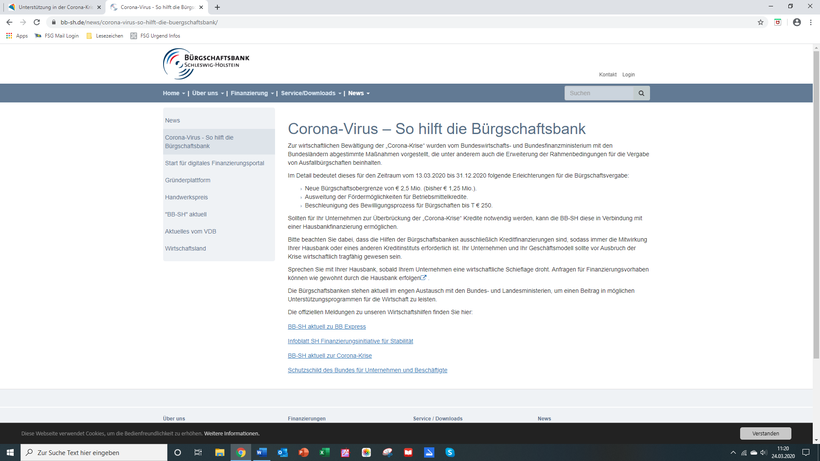The image size is (820, 461).
Task: Expand the Über uns navigation menu
Action: 208,93
